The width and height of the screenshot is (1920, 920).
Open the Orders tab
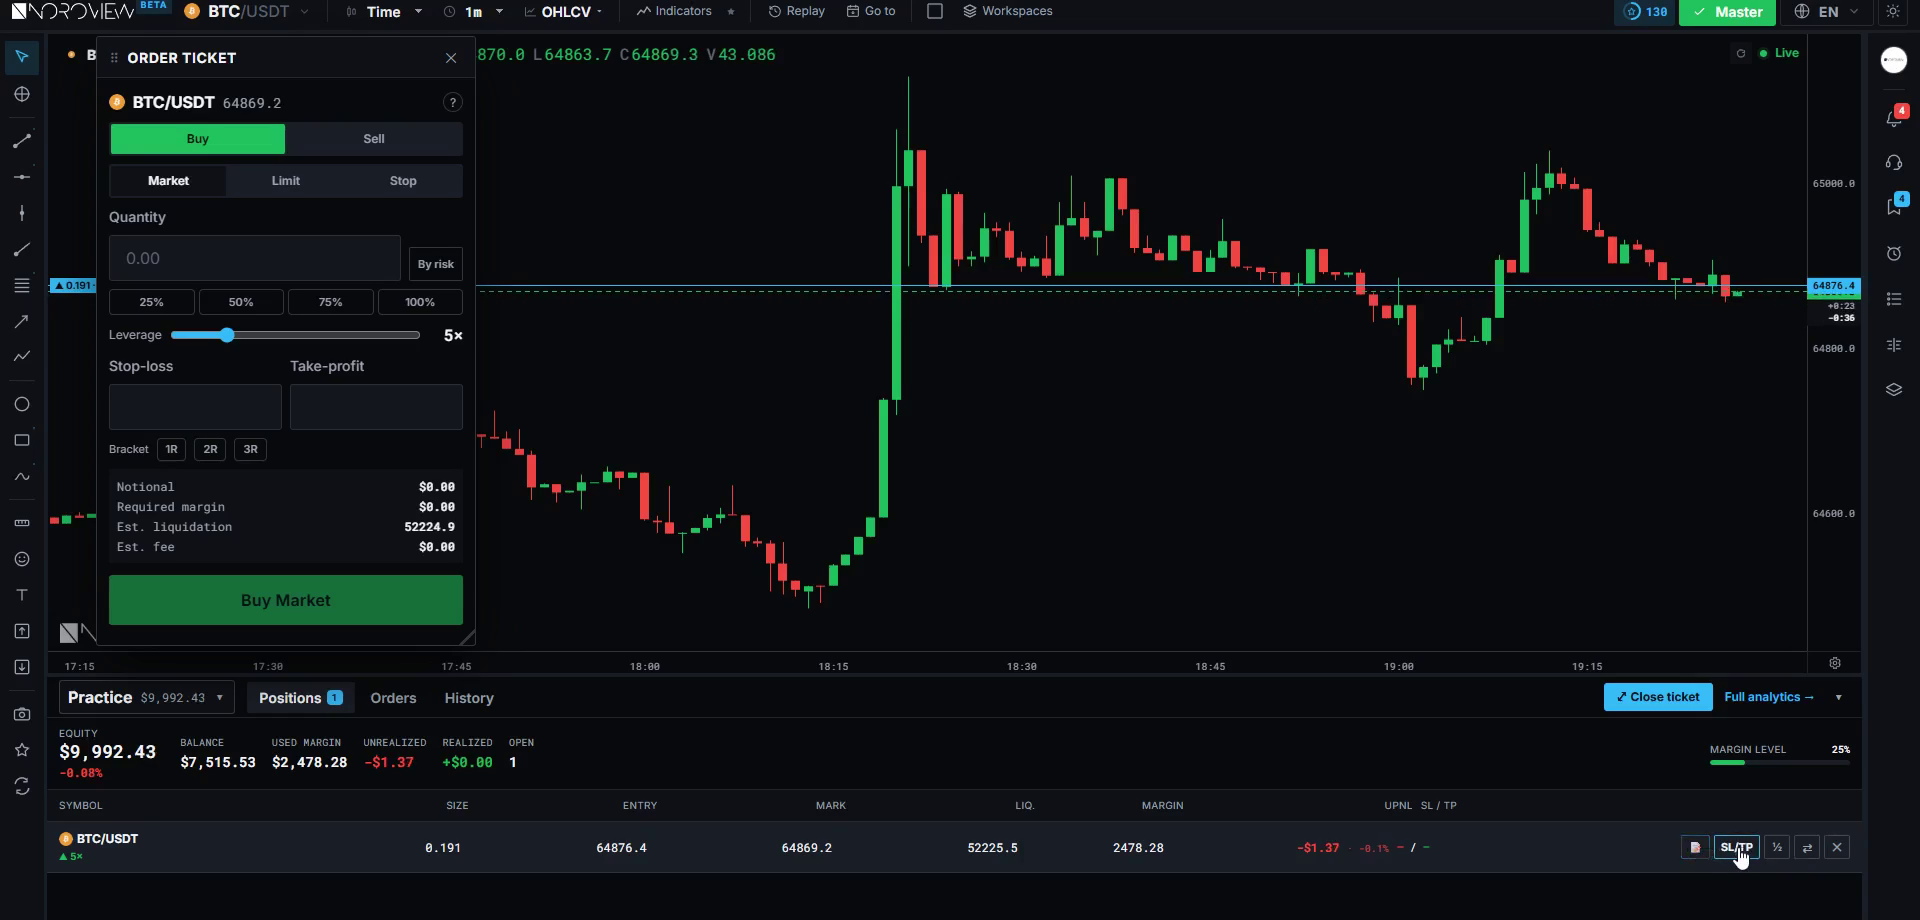pos(393,698)
